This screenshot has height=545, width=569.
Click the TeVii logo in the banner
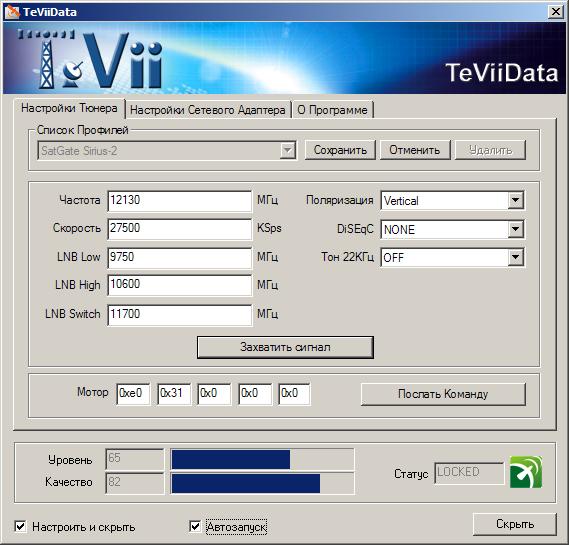click(x=91, y=60)
